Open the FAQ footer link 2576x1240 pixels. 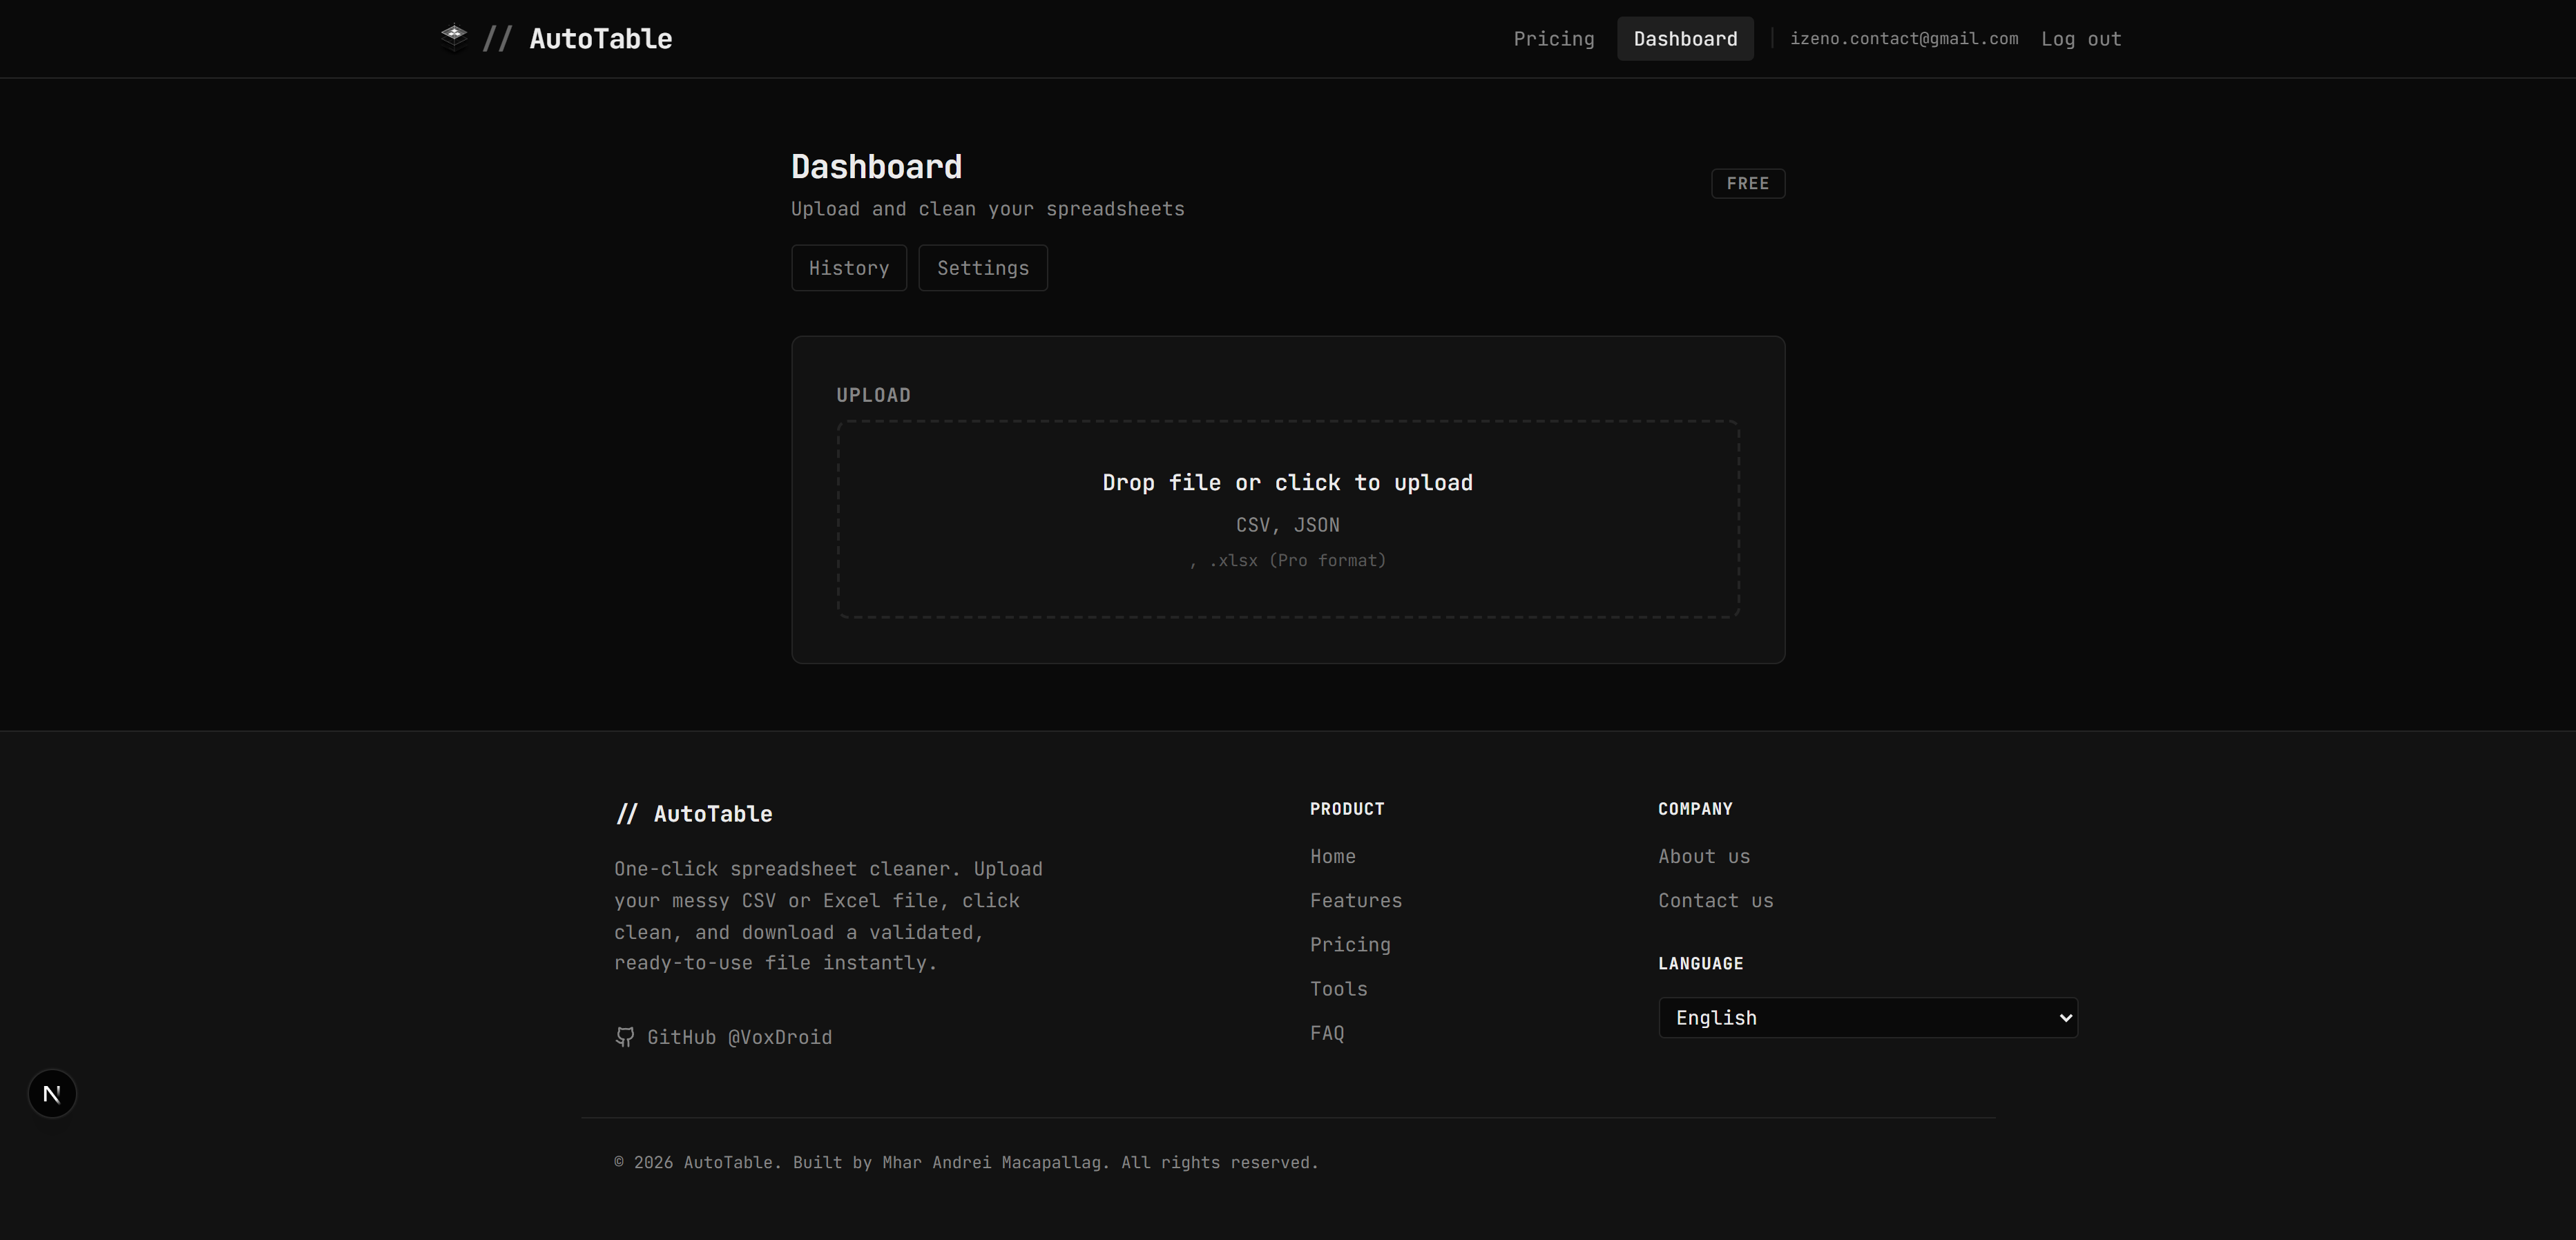[1327, 1032]
